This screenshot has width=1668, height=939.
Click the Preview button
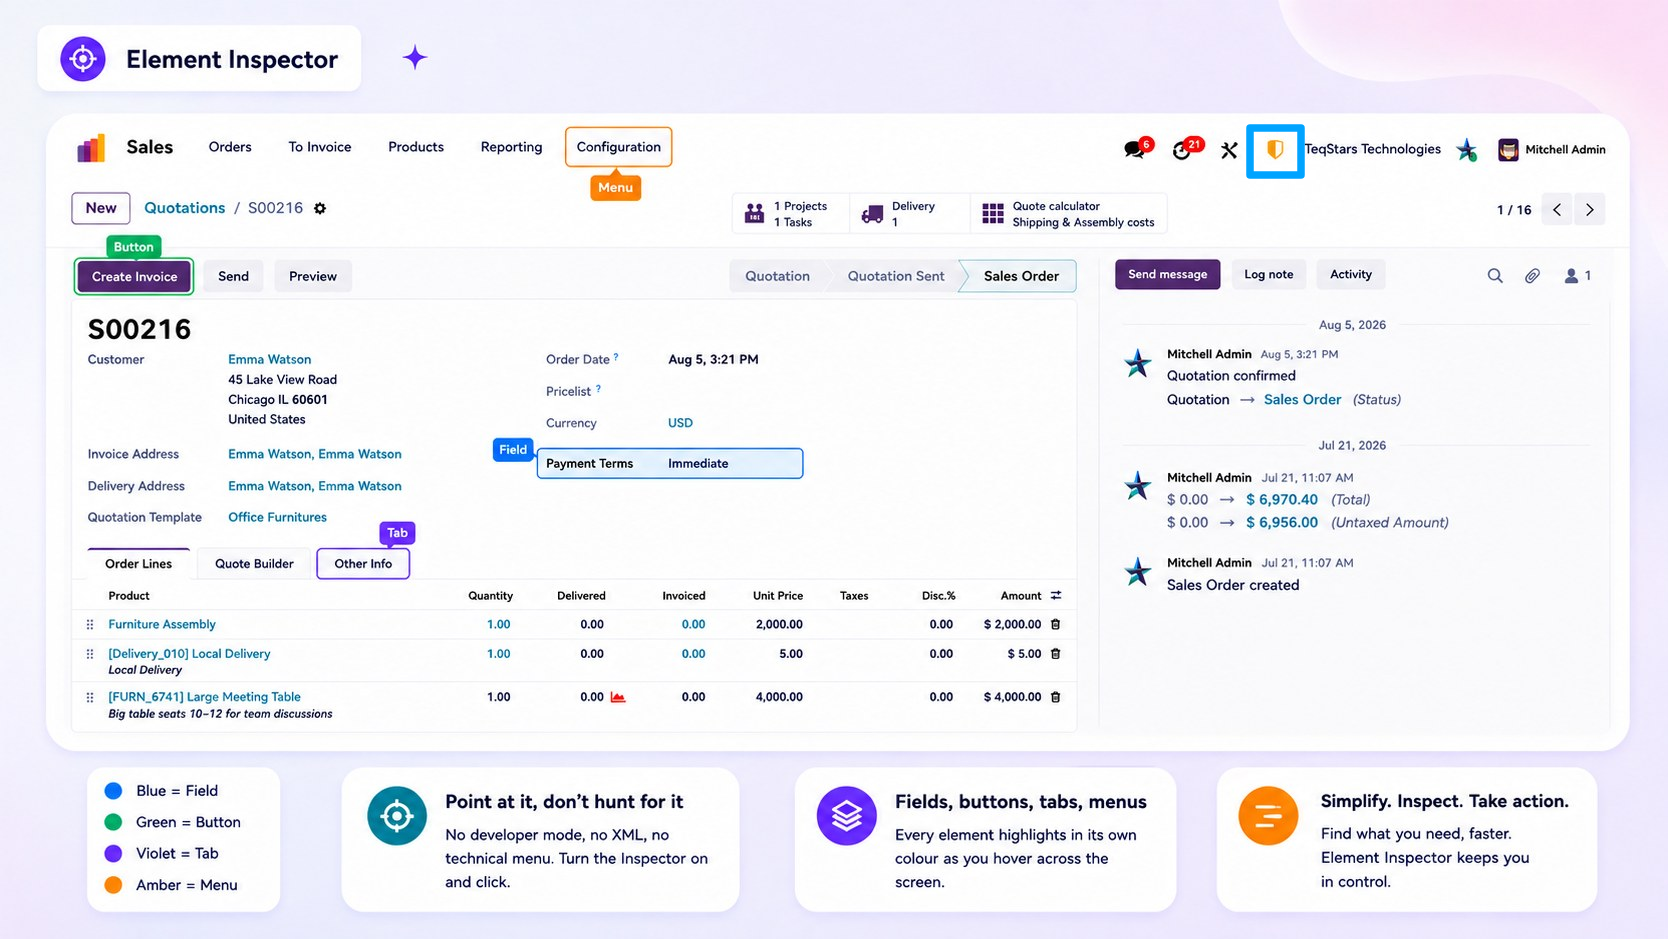coord(313,277)
